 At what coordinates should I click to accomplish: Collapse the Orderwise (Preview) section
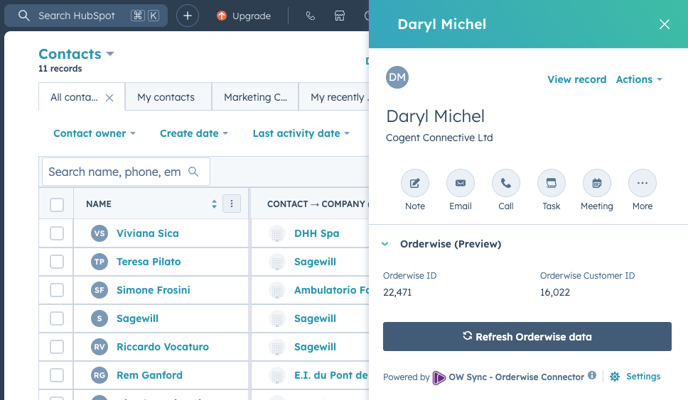point(385,244)
